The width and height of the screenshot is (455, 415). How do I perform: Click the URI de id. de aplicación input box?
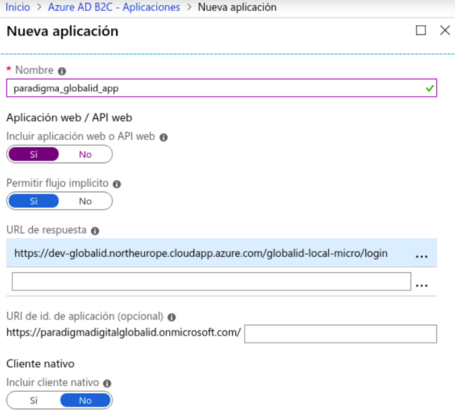pos(340,334)
